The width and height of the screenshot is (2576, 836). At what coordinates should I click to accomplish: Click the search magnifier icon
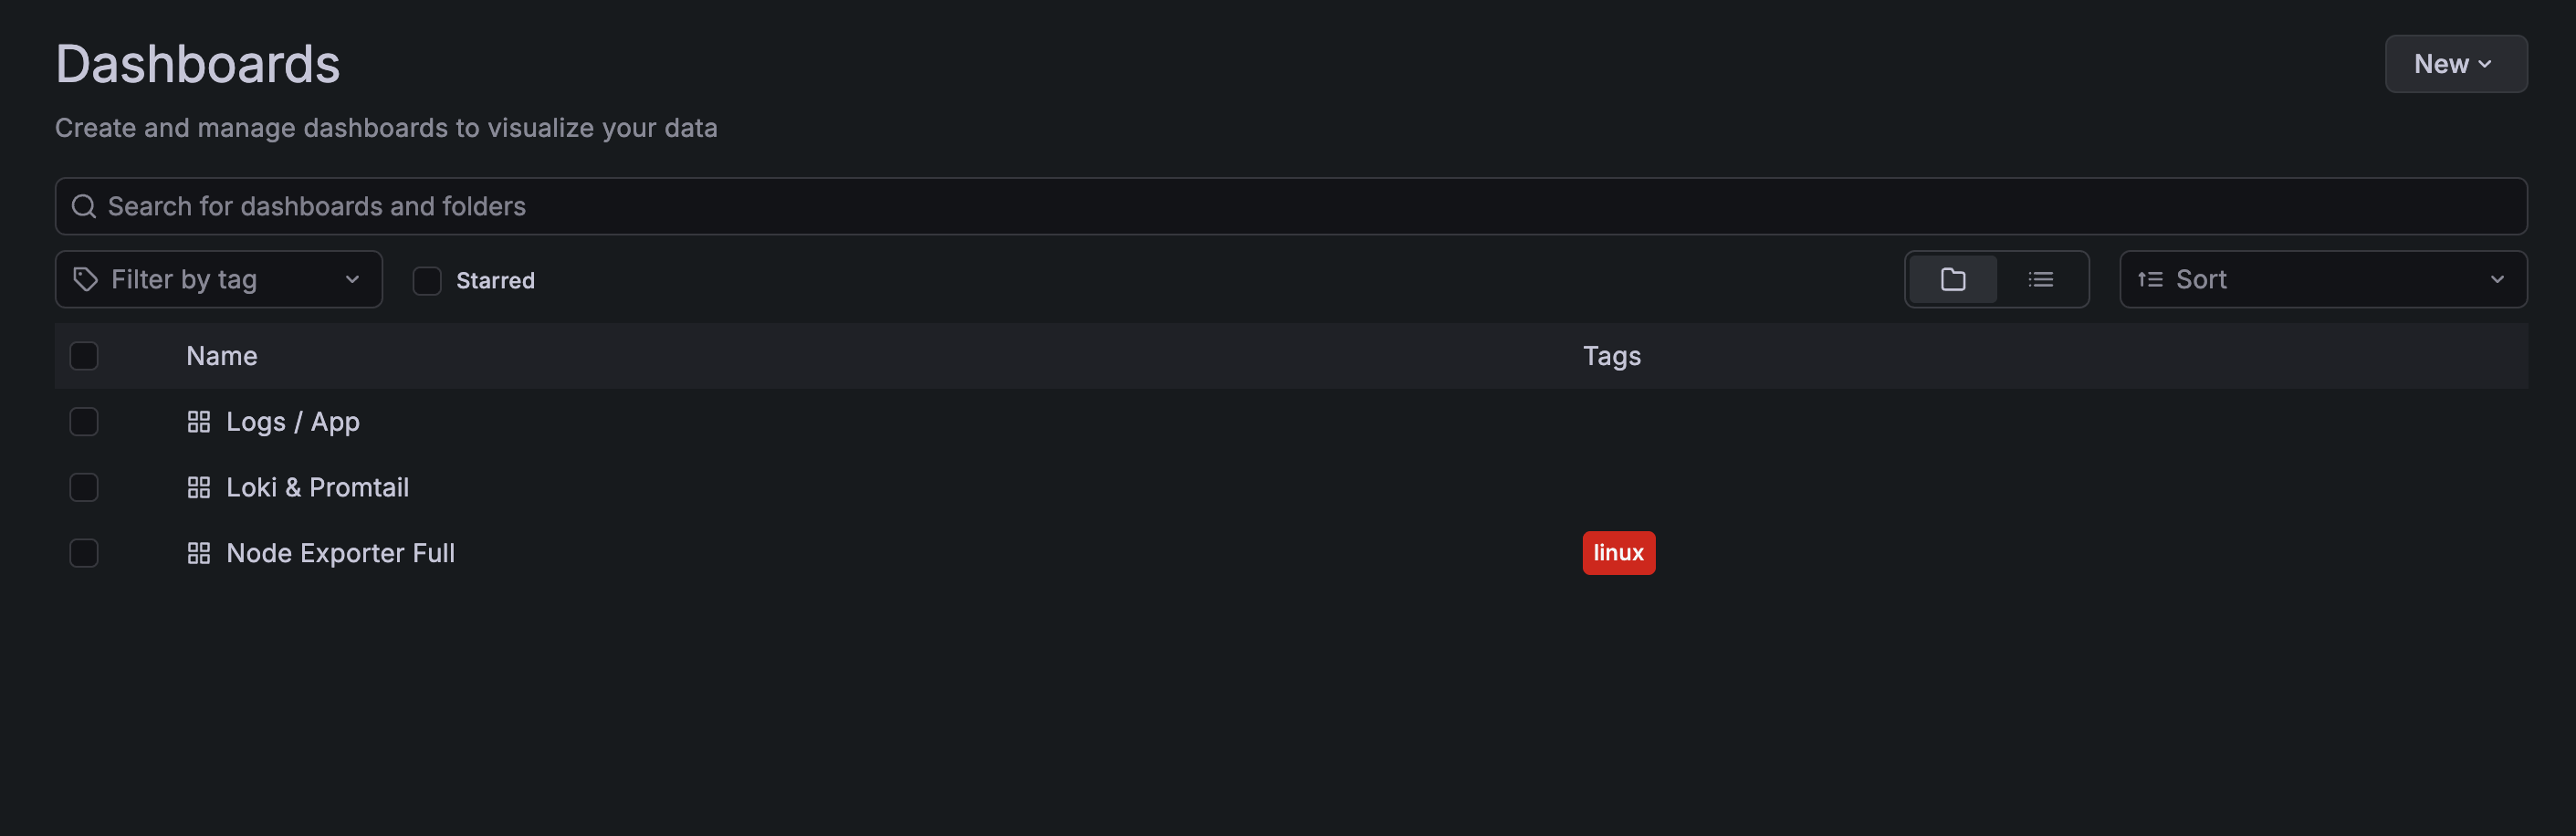(84, 206)
